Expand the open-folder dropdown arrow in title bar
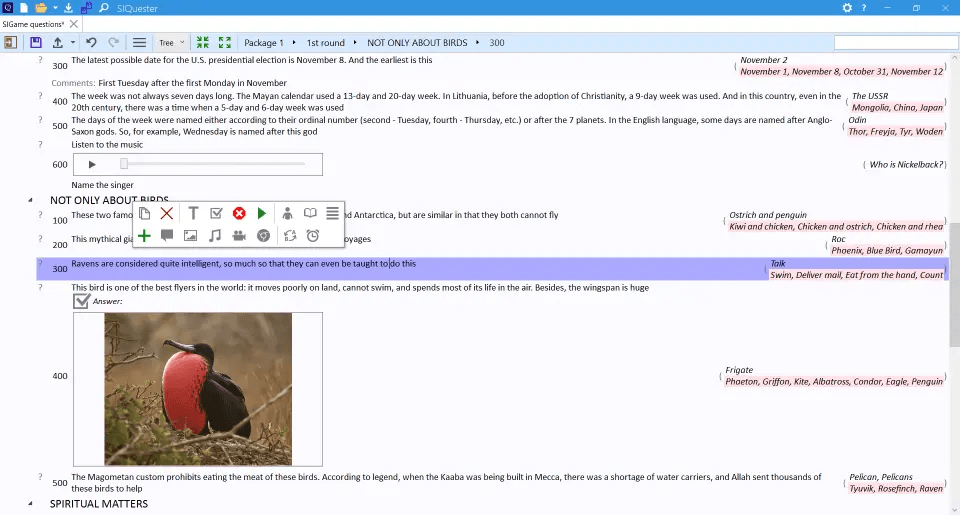The height and width of the screenshot is (515, 960). [x=54, y=8]
